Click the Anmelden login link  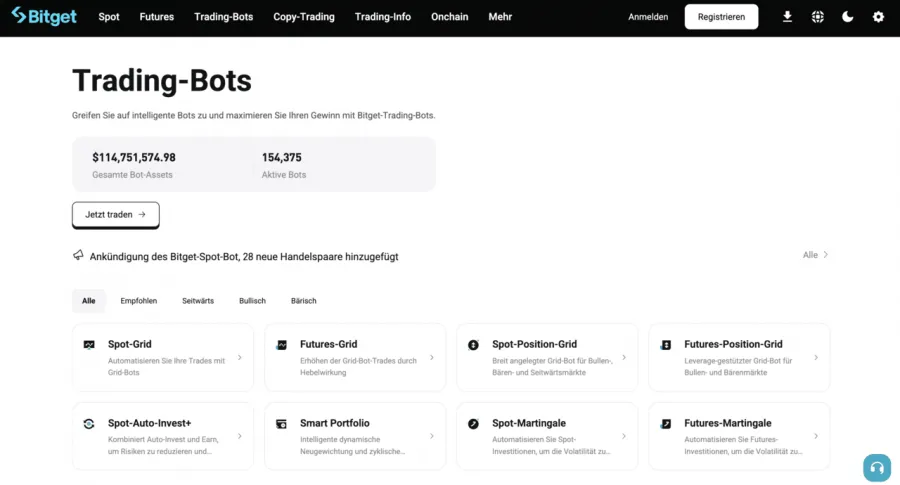(648, 17)
